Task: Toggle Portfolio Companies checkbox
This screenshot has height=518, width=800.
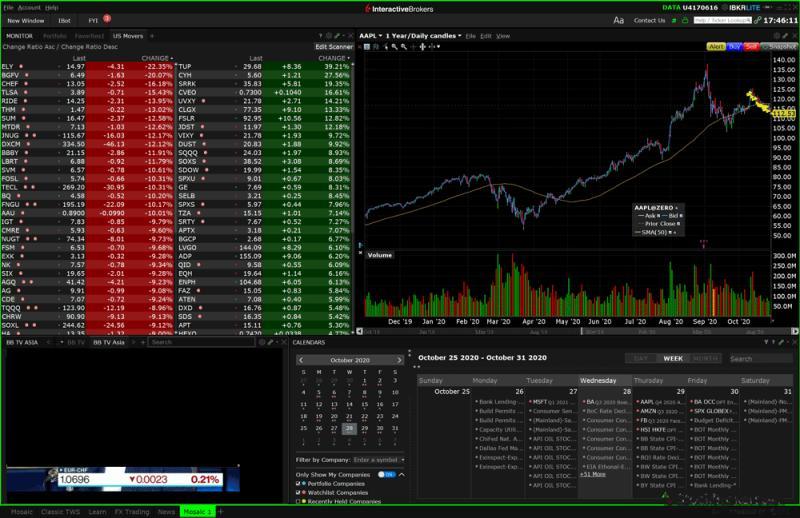Action: pyautogui.click(x=298, y=484)
